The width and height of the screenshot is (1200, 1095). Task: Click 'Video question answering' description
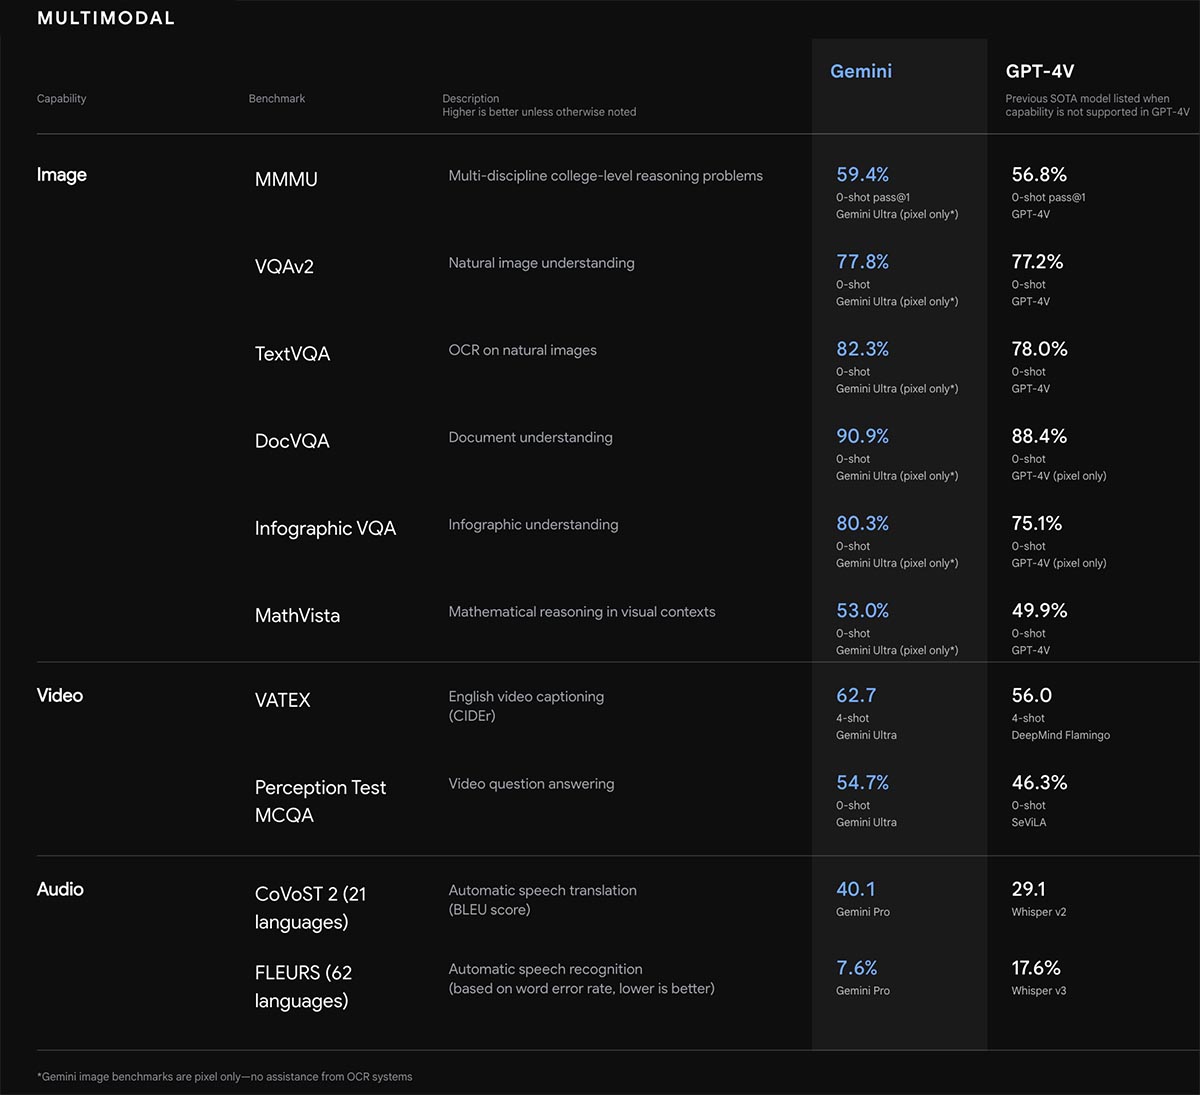pyautogui.click(x=531, y=784)
